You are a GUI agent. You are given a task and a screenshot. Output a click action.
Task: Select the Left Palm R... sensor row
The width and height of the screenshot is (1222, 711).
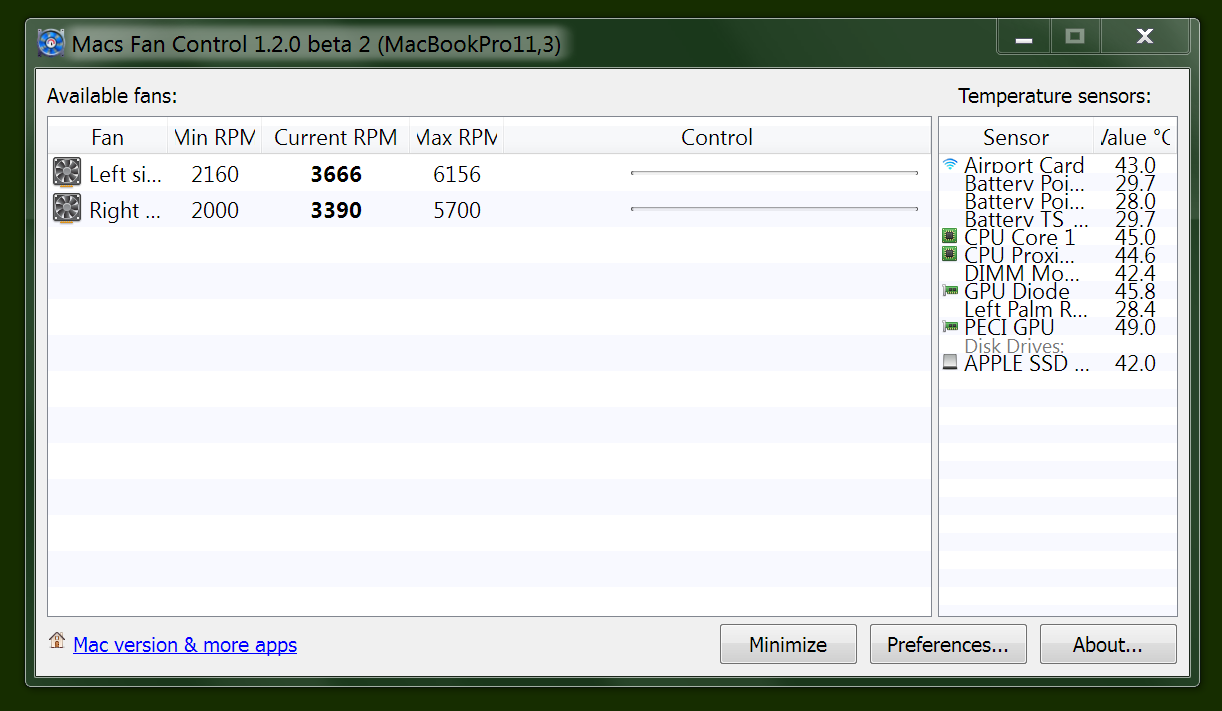click(1058, 309)
